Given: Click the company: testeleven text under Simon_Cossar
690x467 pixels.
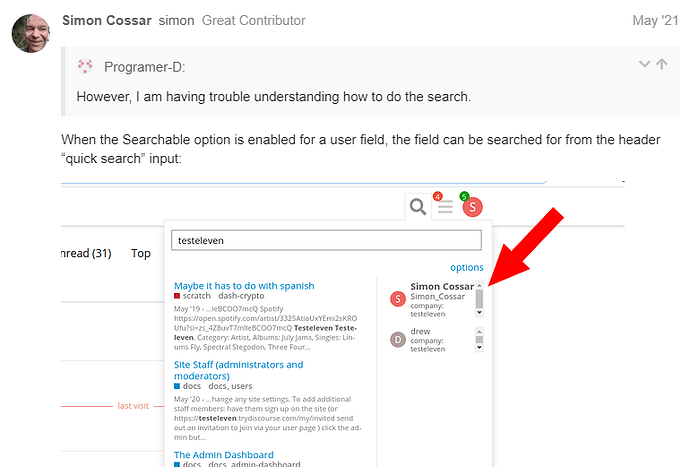Looking at the screenshot, I should coord(428,310).
